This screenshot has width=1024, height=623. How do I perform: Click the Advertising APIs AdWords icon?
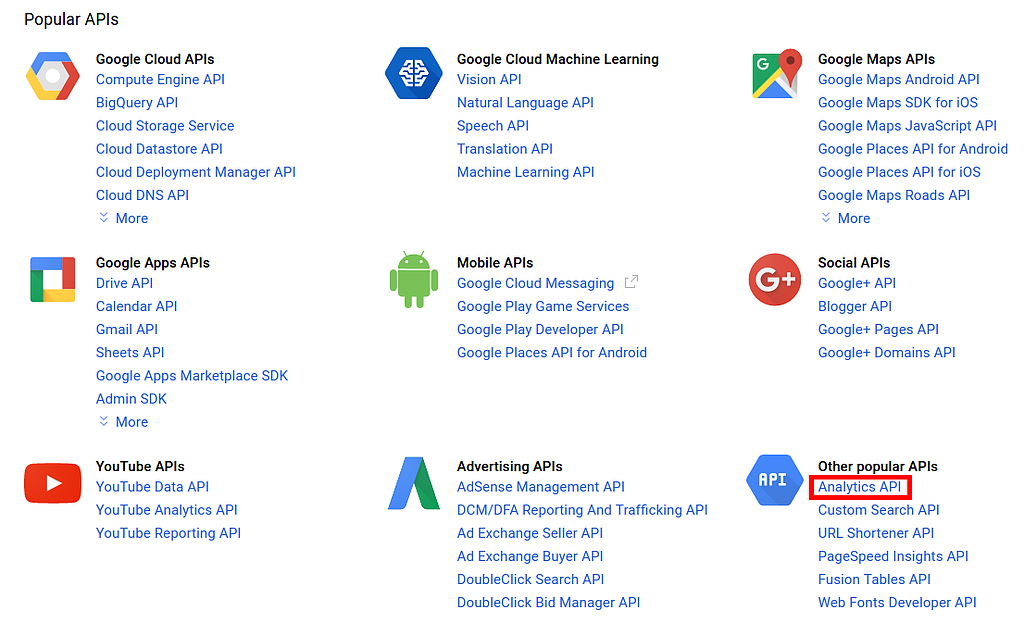[x=413, y=484]
